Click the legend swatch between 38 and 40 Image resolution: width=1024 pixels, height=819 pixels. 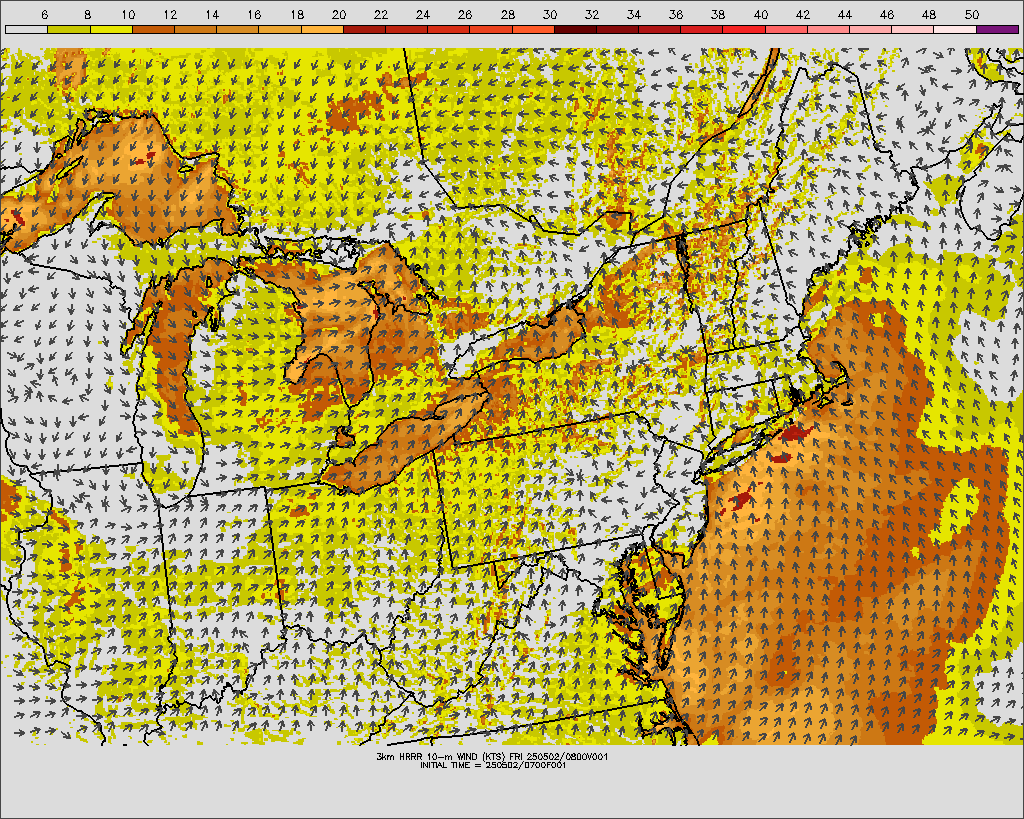[744, 29]
